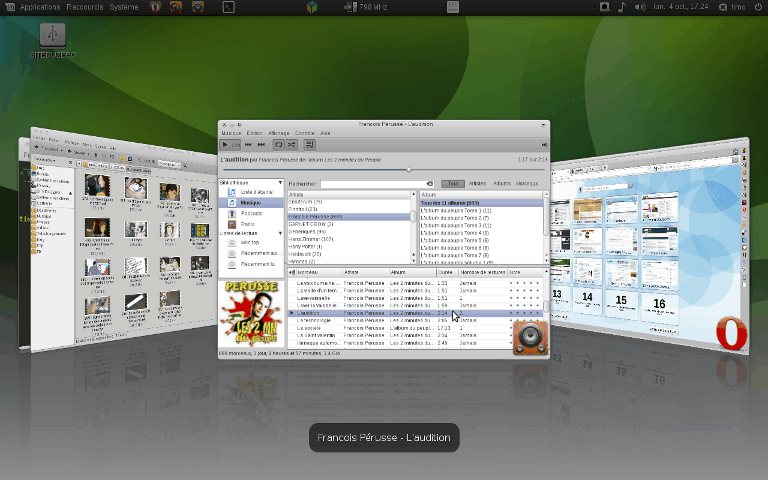The width and height of the screenshot is (768, 480).
Task: Click the Play button in Rhythmbox toolbar
Action: pyautogui.click(x=230, y=144)
